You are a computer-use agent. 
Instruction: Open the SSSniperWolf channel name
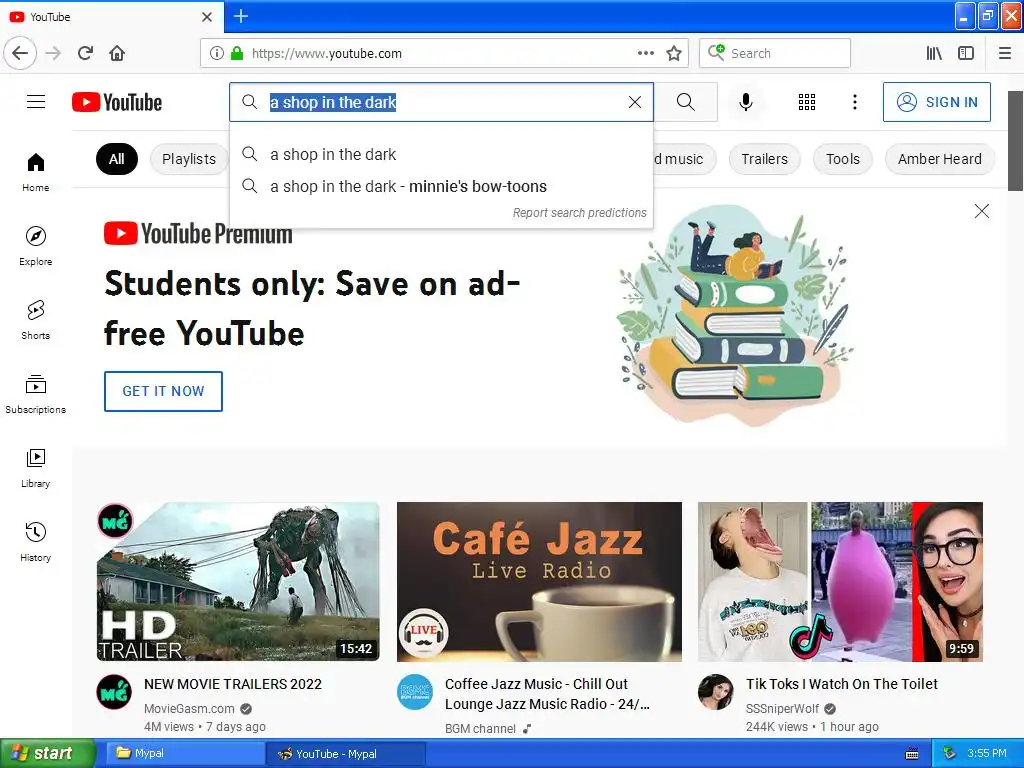click(x=782, y=709)
